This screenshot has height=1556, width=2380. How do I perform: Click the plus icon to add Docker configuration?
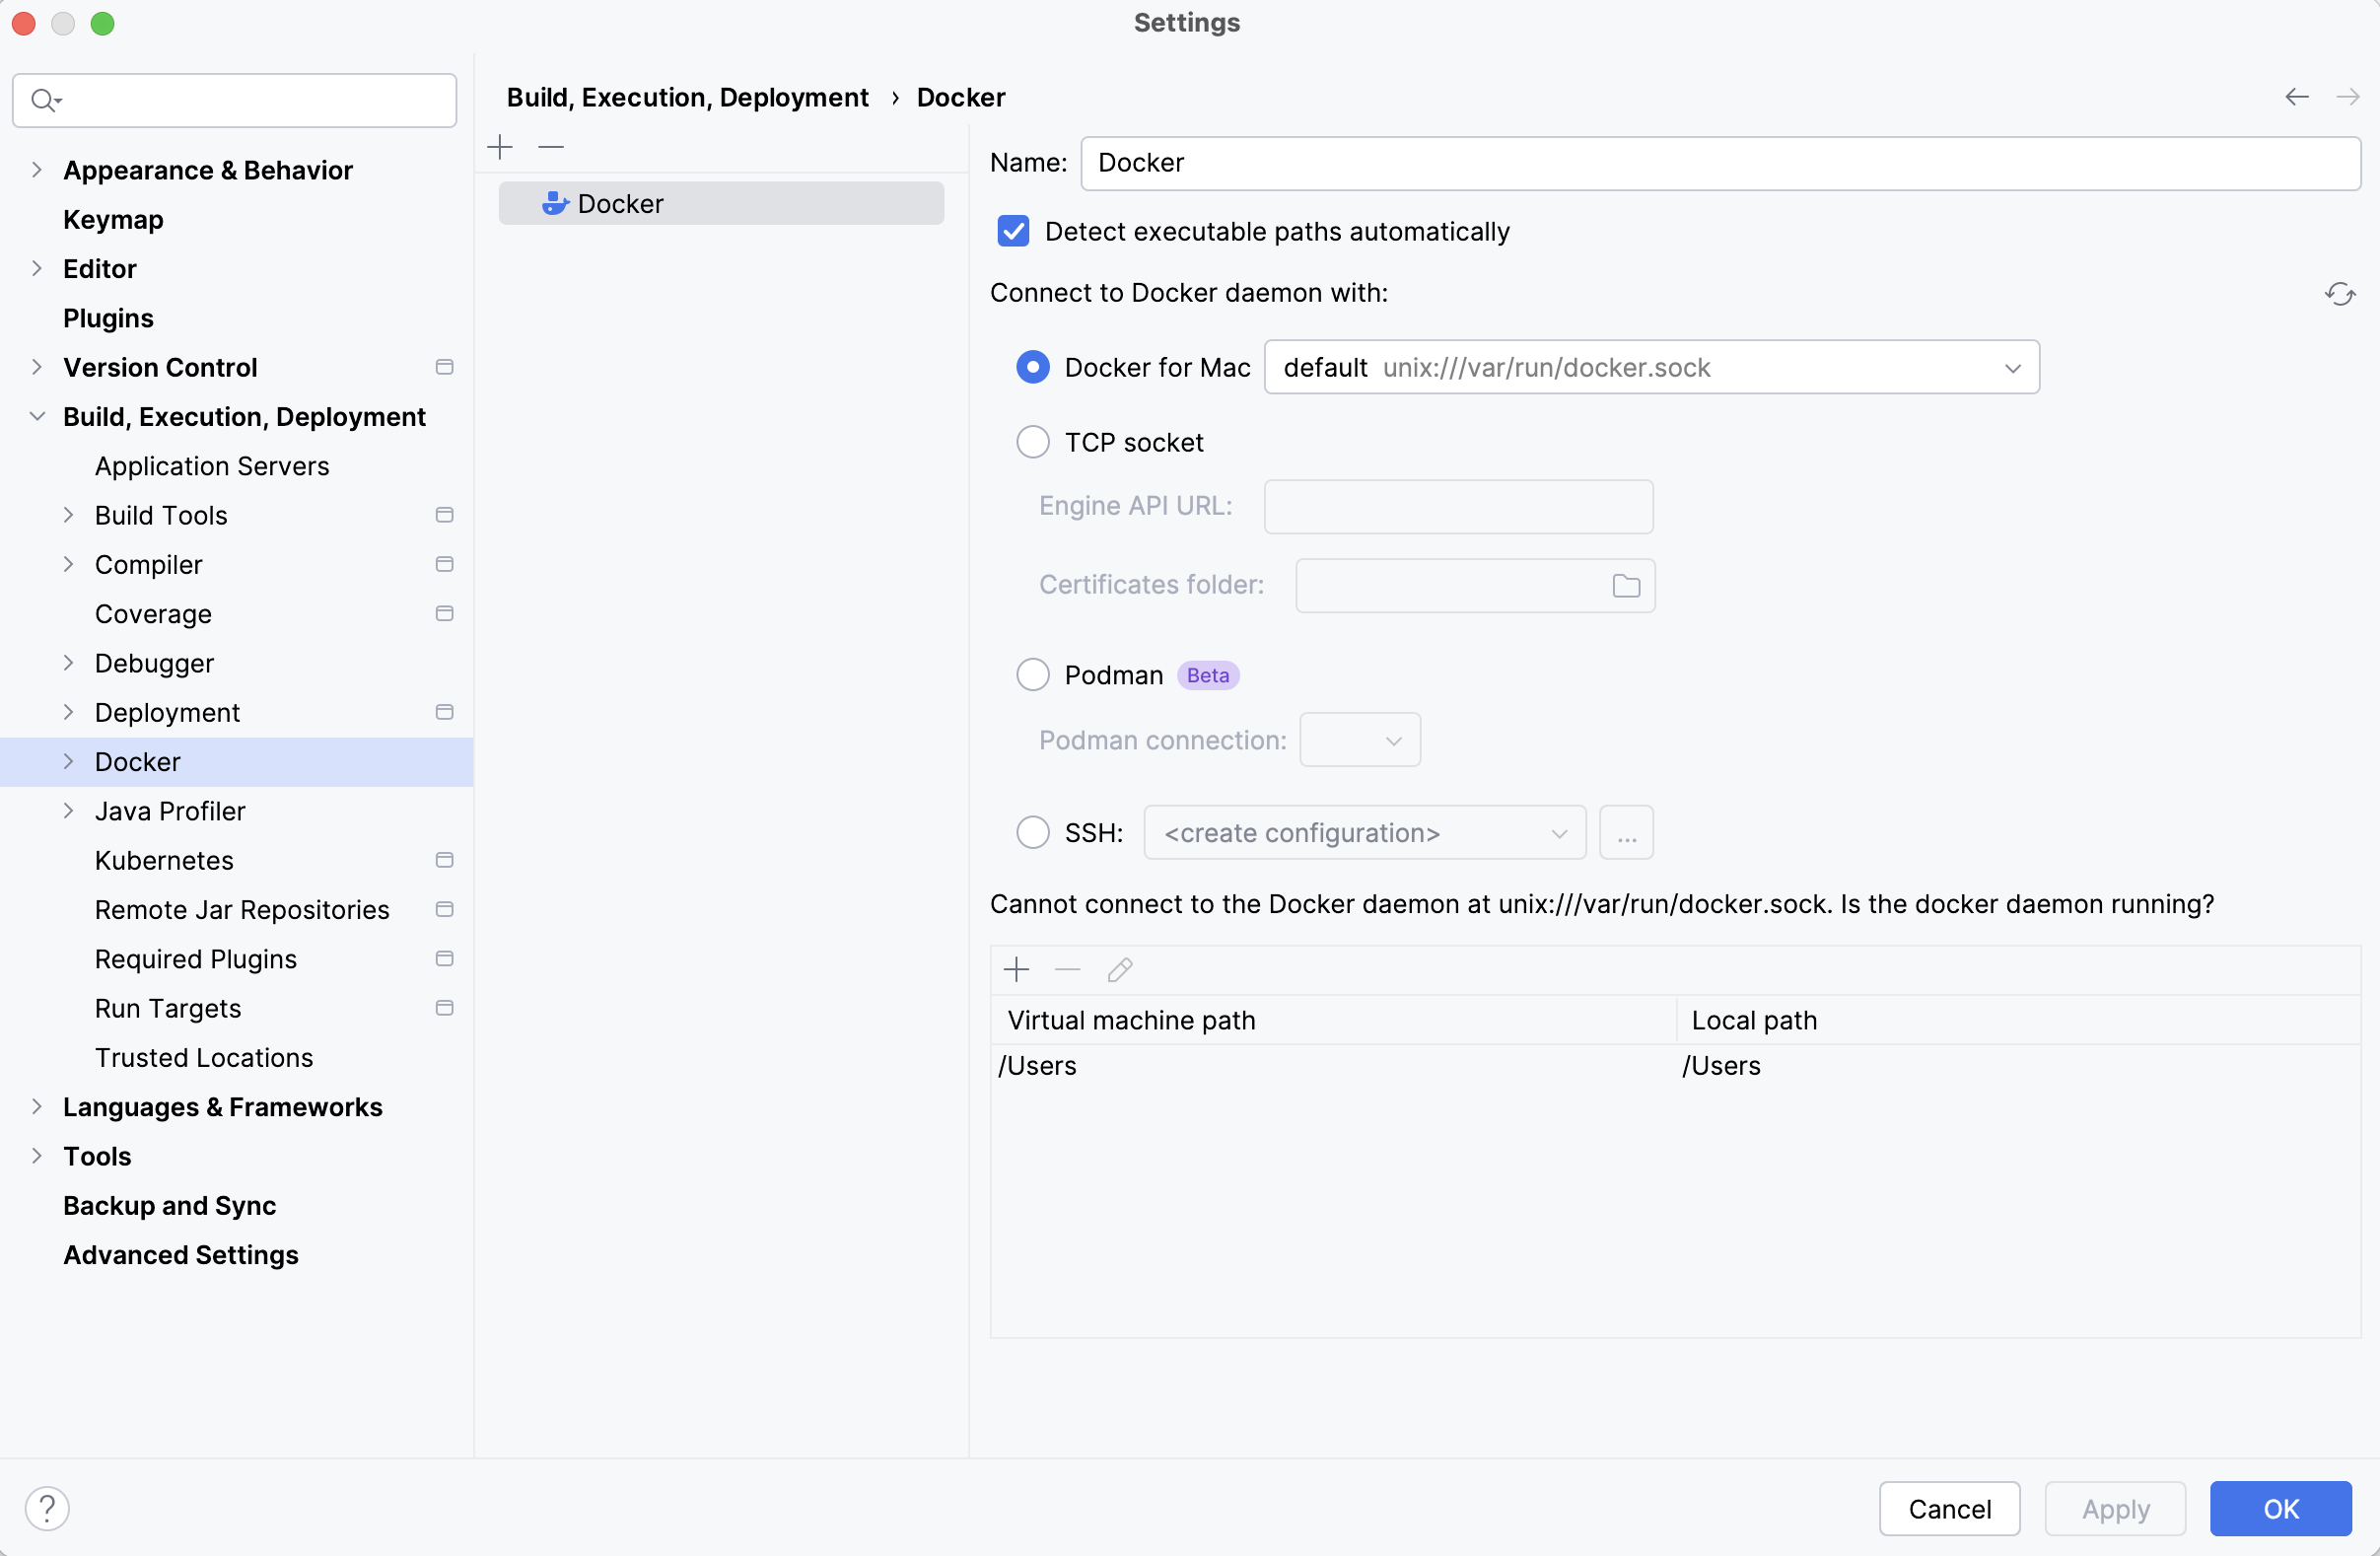tap(500, 148)
